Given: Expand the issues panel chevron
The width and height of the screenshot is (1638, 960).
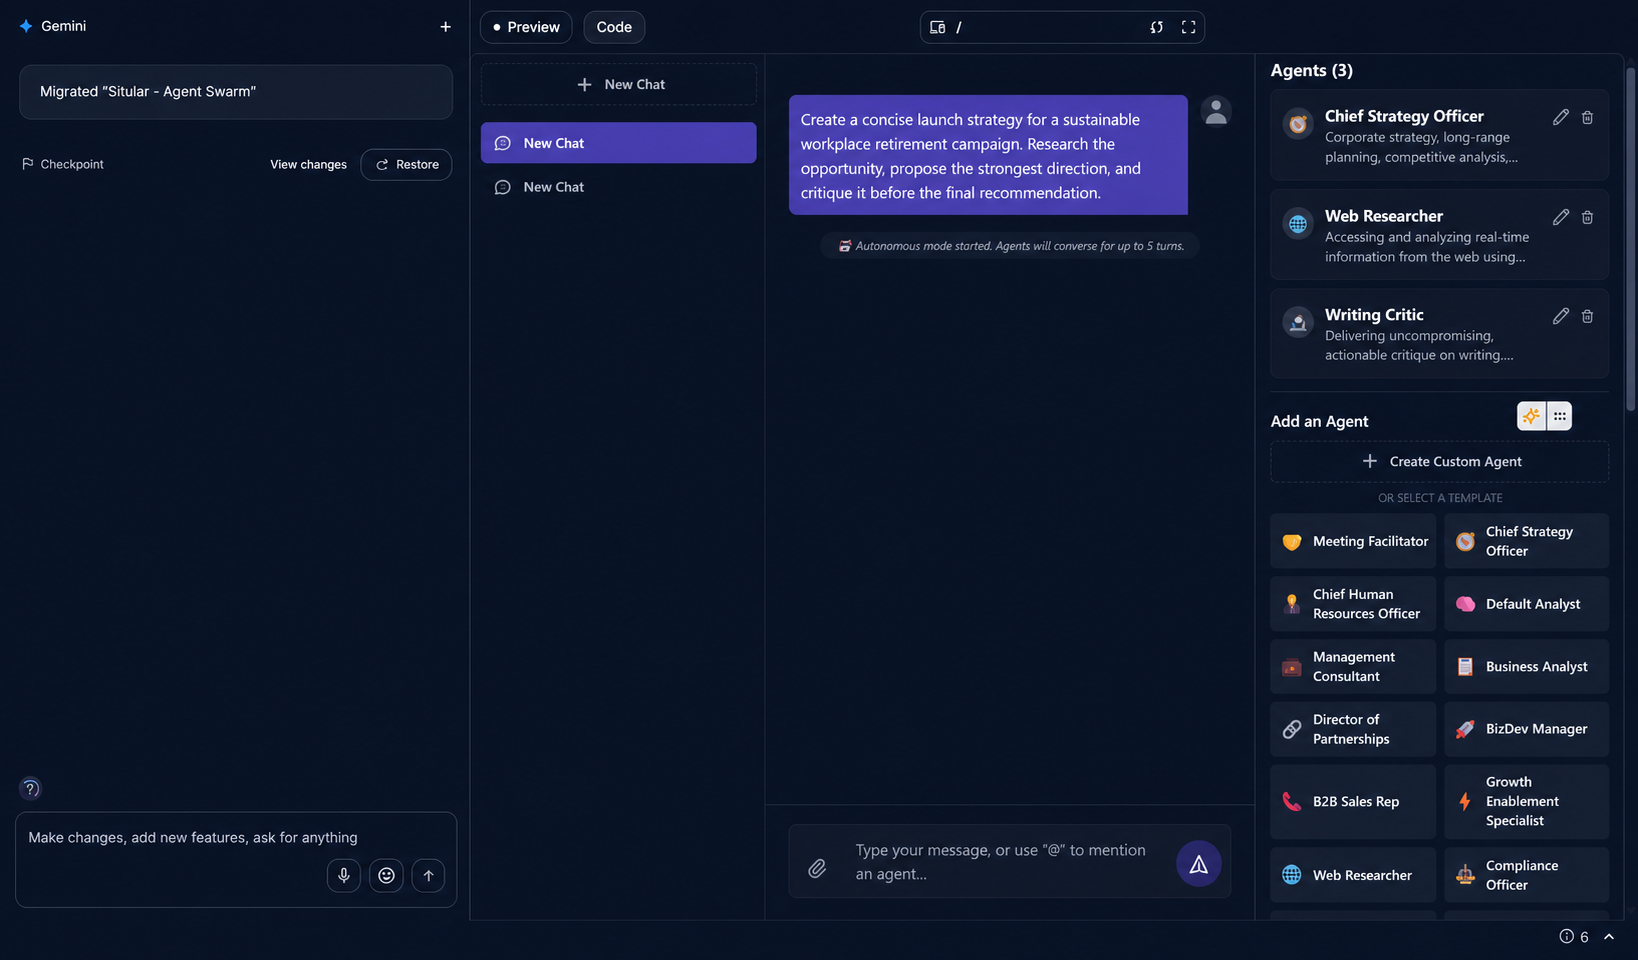Looking at the screenshot, I should pos(1609,937).
